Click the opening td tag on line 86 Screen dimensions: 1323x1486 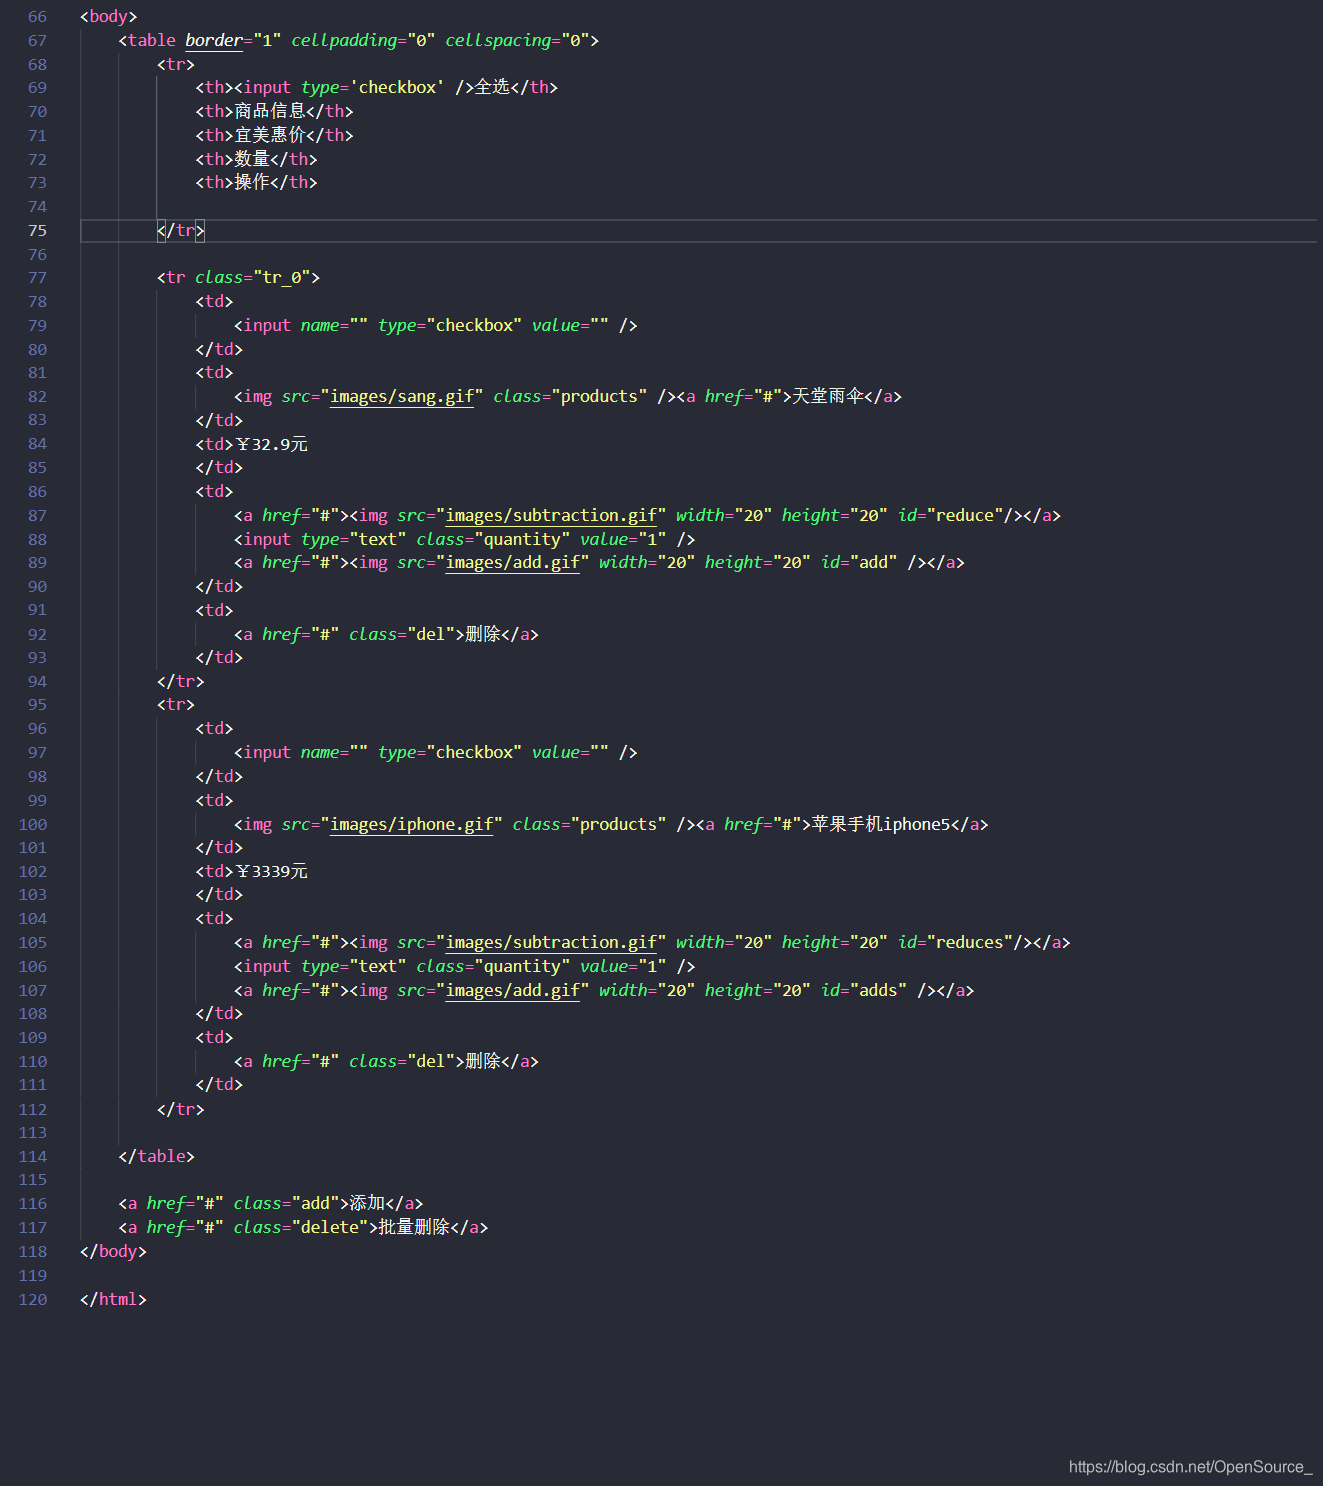tap(214, 491)
